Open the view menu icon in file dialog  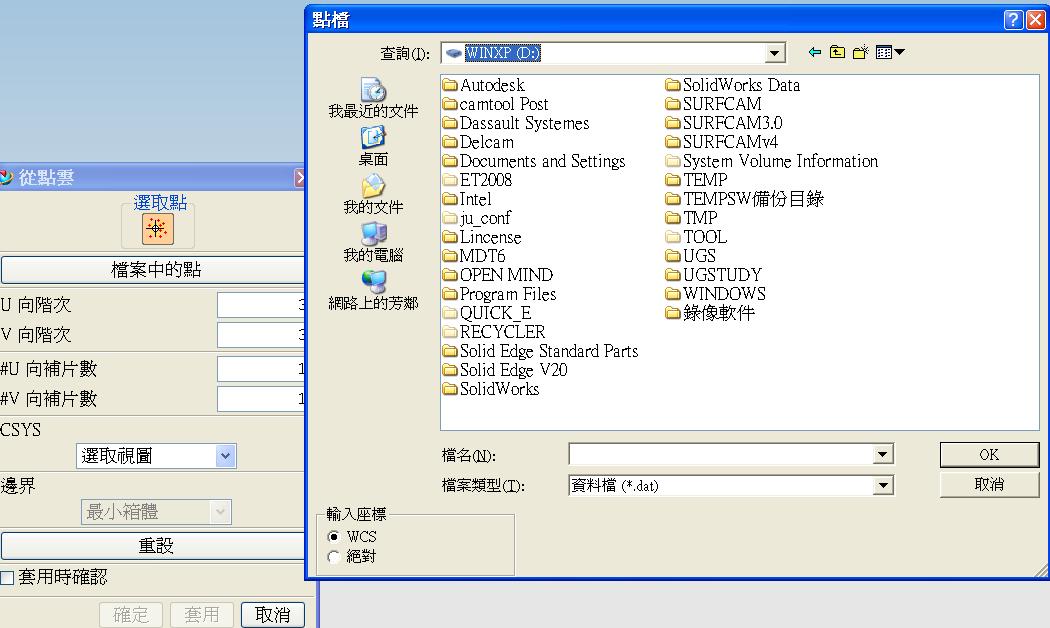coord(890,52)
